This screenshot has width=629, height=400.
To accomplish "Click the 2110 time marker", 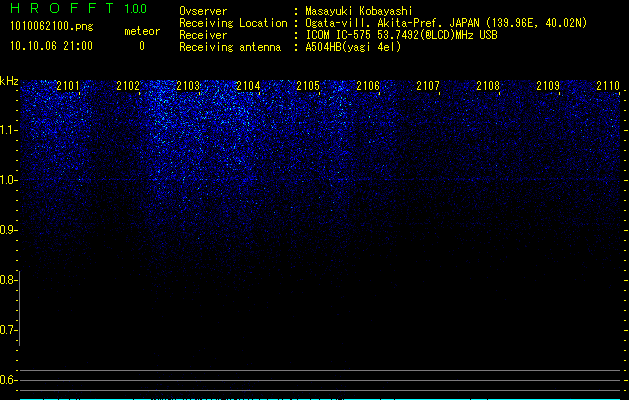I will click(608, 86).
